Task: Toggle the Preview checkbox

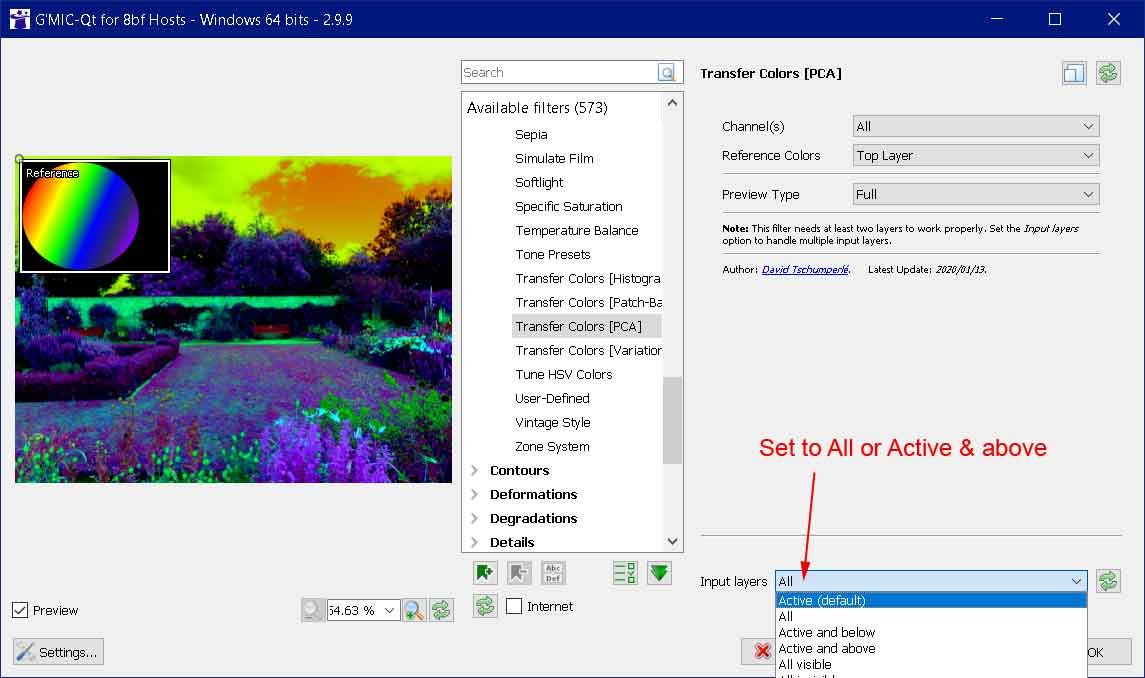Action: 20,610
